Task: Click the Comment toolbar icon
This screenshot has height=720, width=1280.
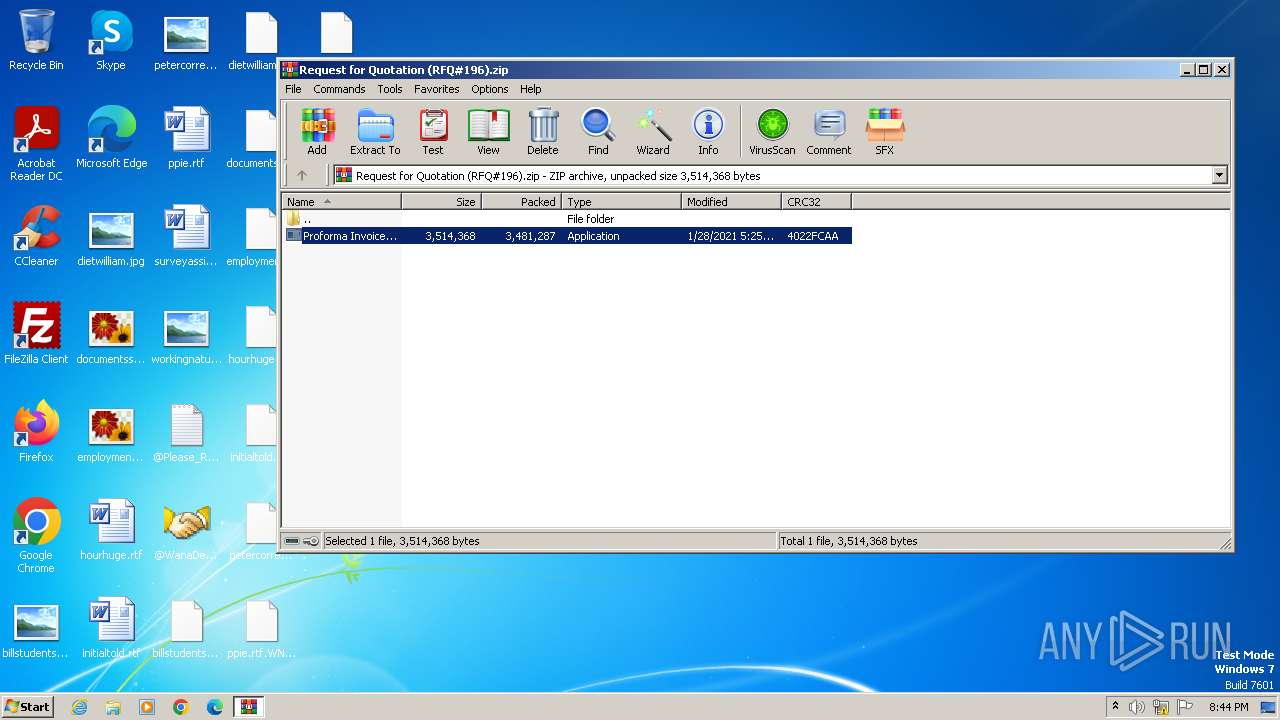Action: (829, 132)
